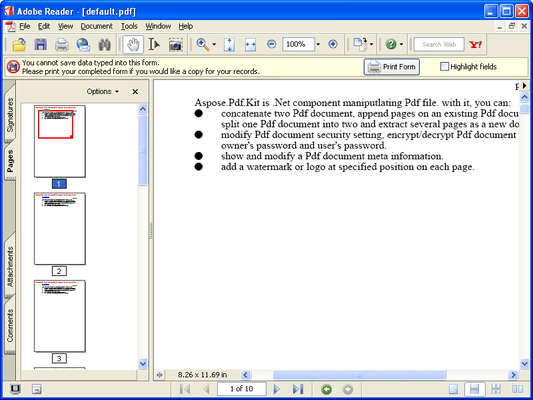This screenshot has height=400, width=533.
Task: Click the zoom percentage field showing 100%
Action: click(298, 44)
